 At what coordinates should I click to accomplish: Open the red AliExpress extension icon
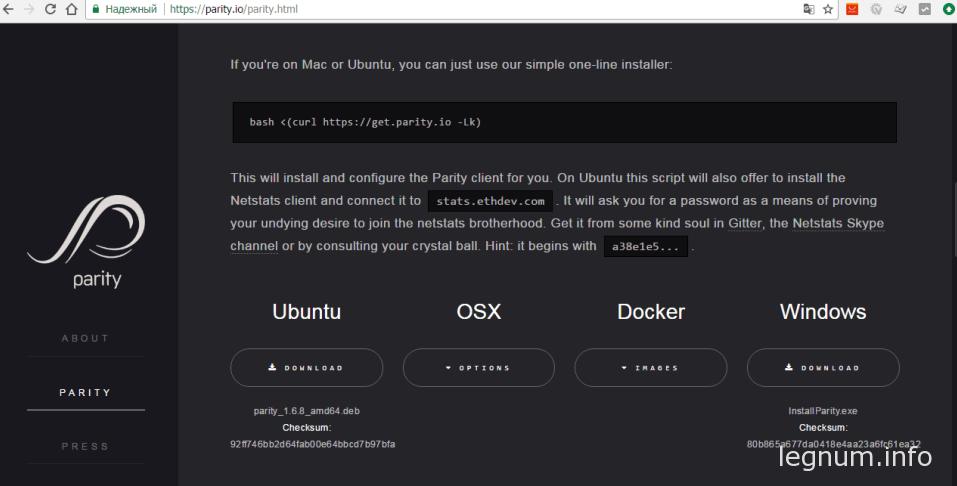[x=852, y=9]
